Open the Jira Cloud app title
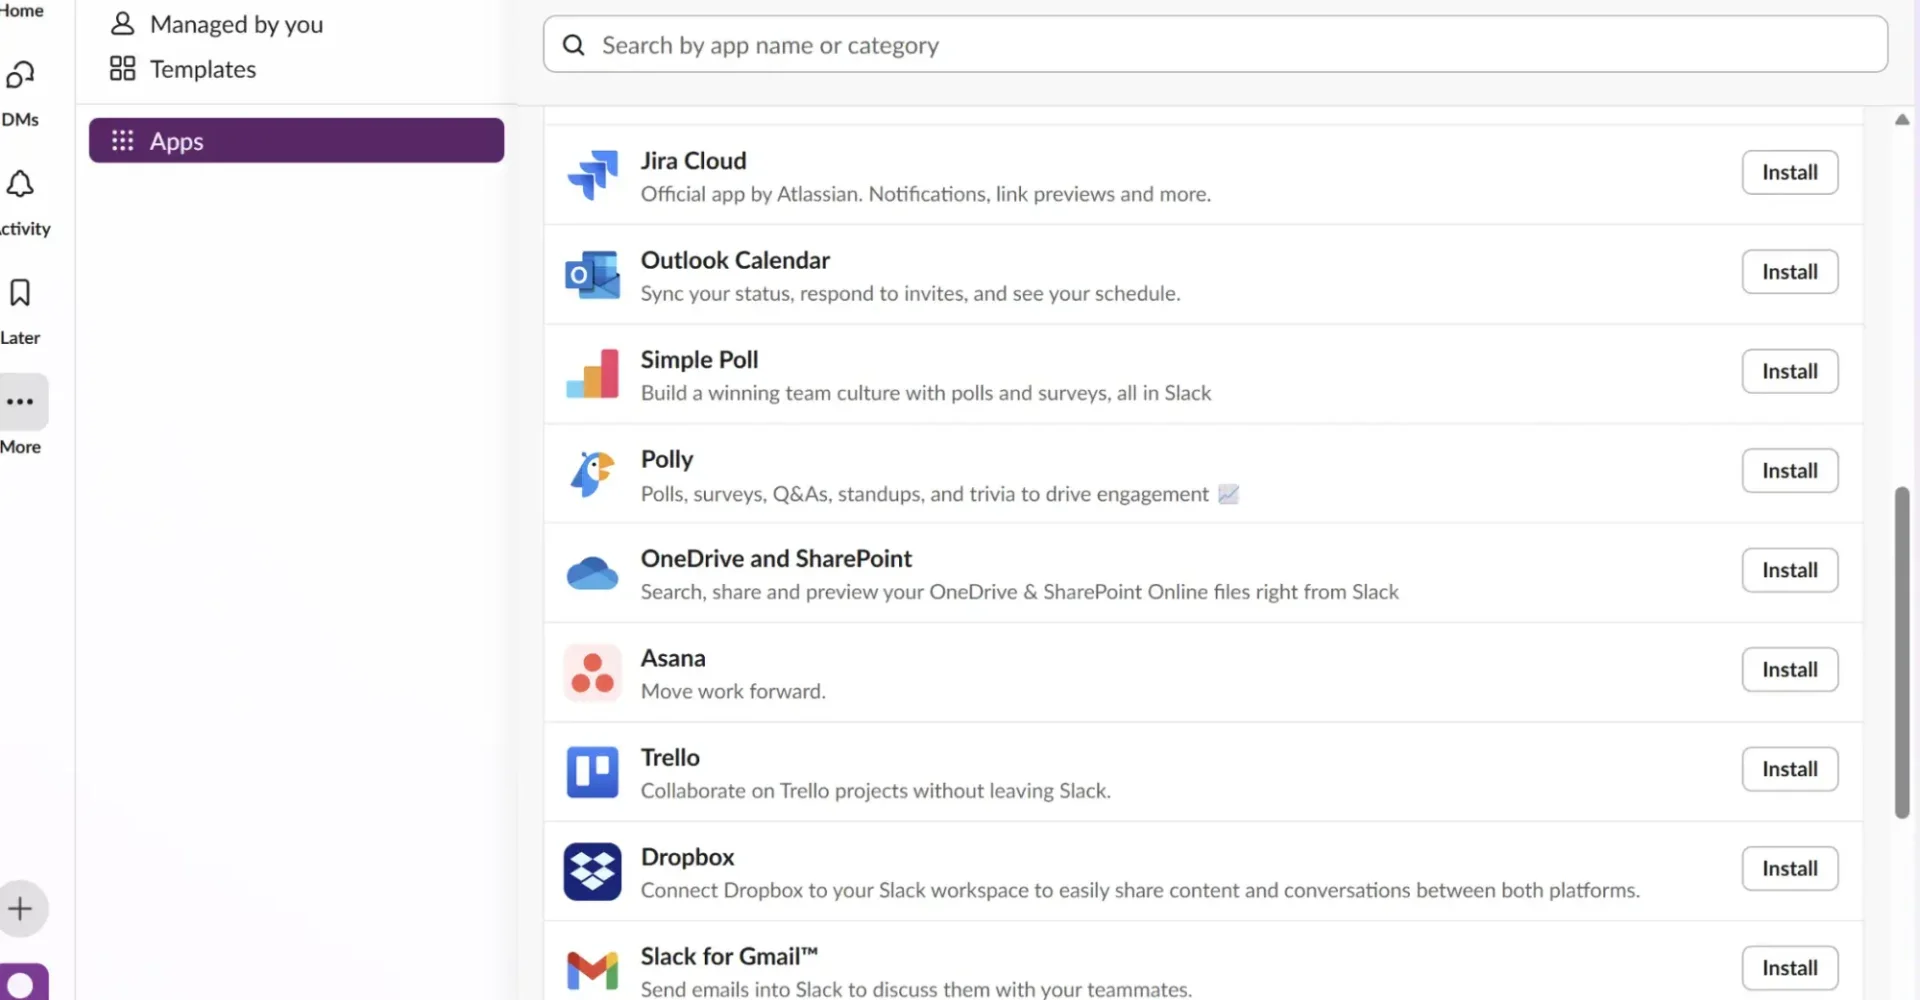Image resolution: width=1920 pixels, height=1000 pixels. (693, 161)
